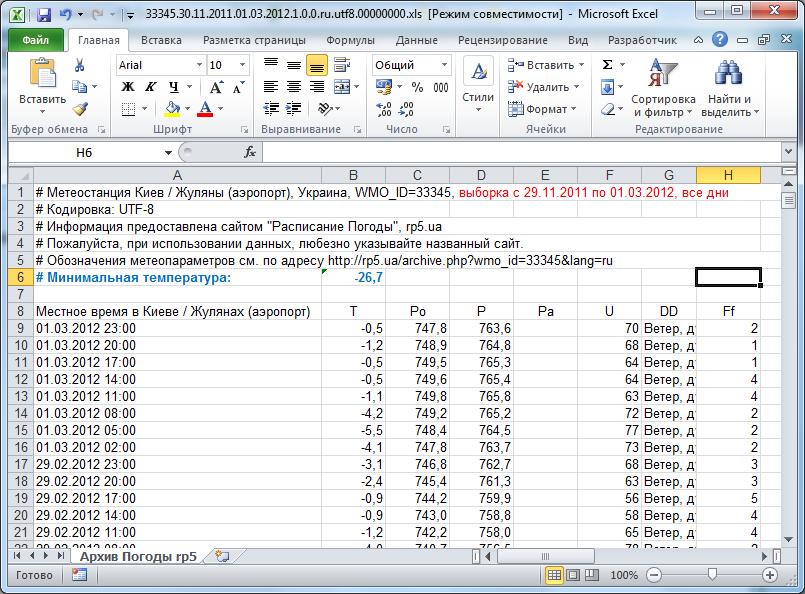
Task: Open AutoSum (Σ) in Редактирование group
Action: [607, 63]
